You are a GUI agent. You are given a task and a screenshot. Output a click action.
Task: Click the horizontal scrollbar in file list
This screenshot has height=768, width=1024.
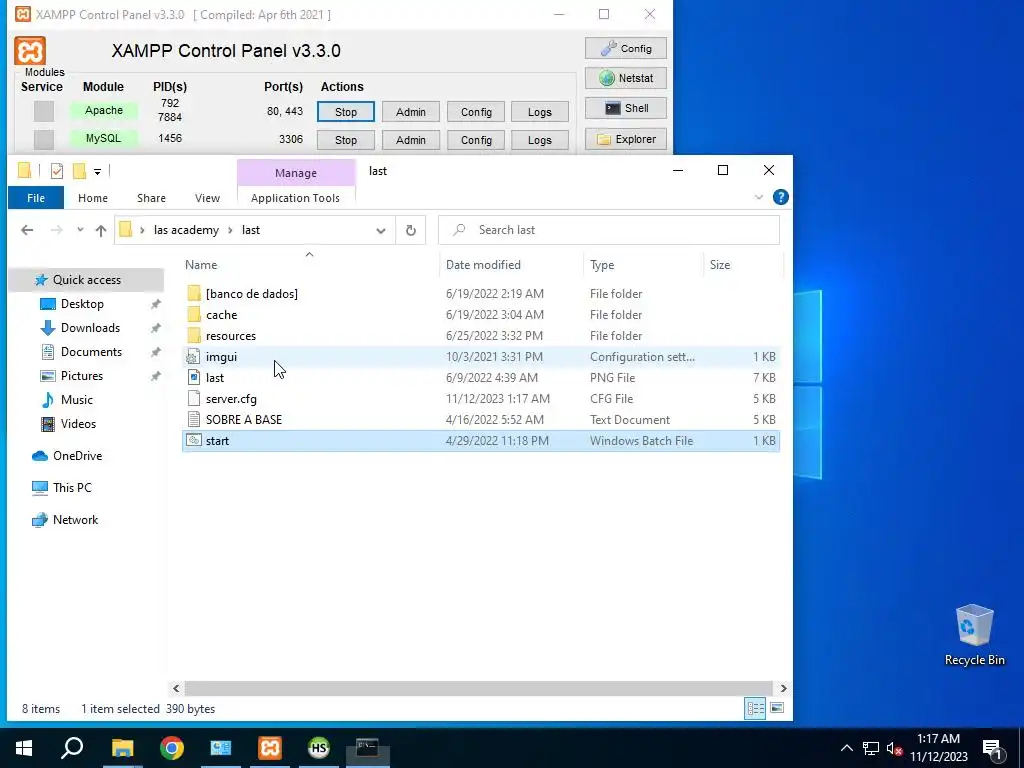(x=479, y=688)
